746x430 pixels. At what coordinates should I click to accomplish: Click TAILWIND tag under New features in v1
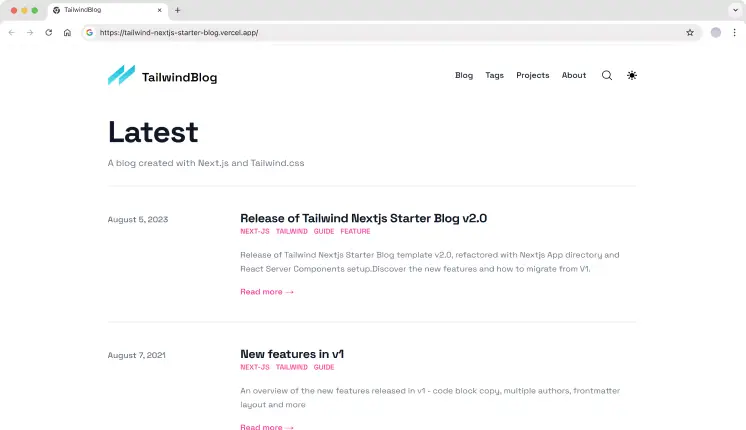tap(292, 367)
